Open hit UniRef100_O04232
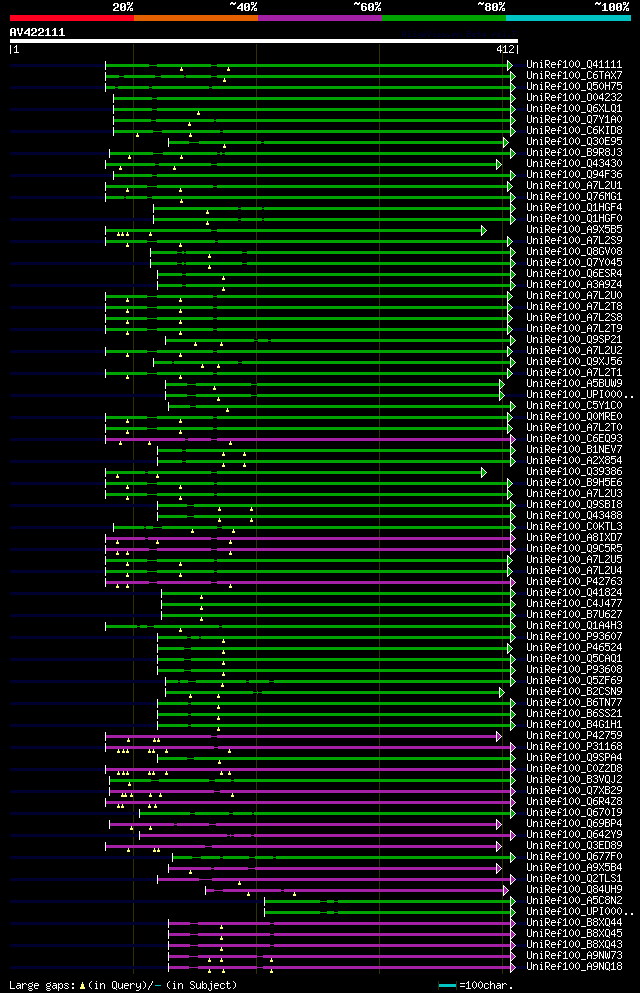This screenshot has height=993, width=640. click(574, 98)
